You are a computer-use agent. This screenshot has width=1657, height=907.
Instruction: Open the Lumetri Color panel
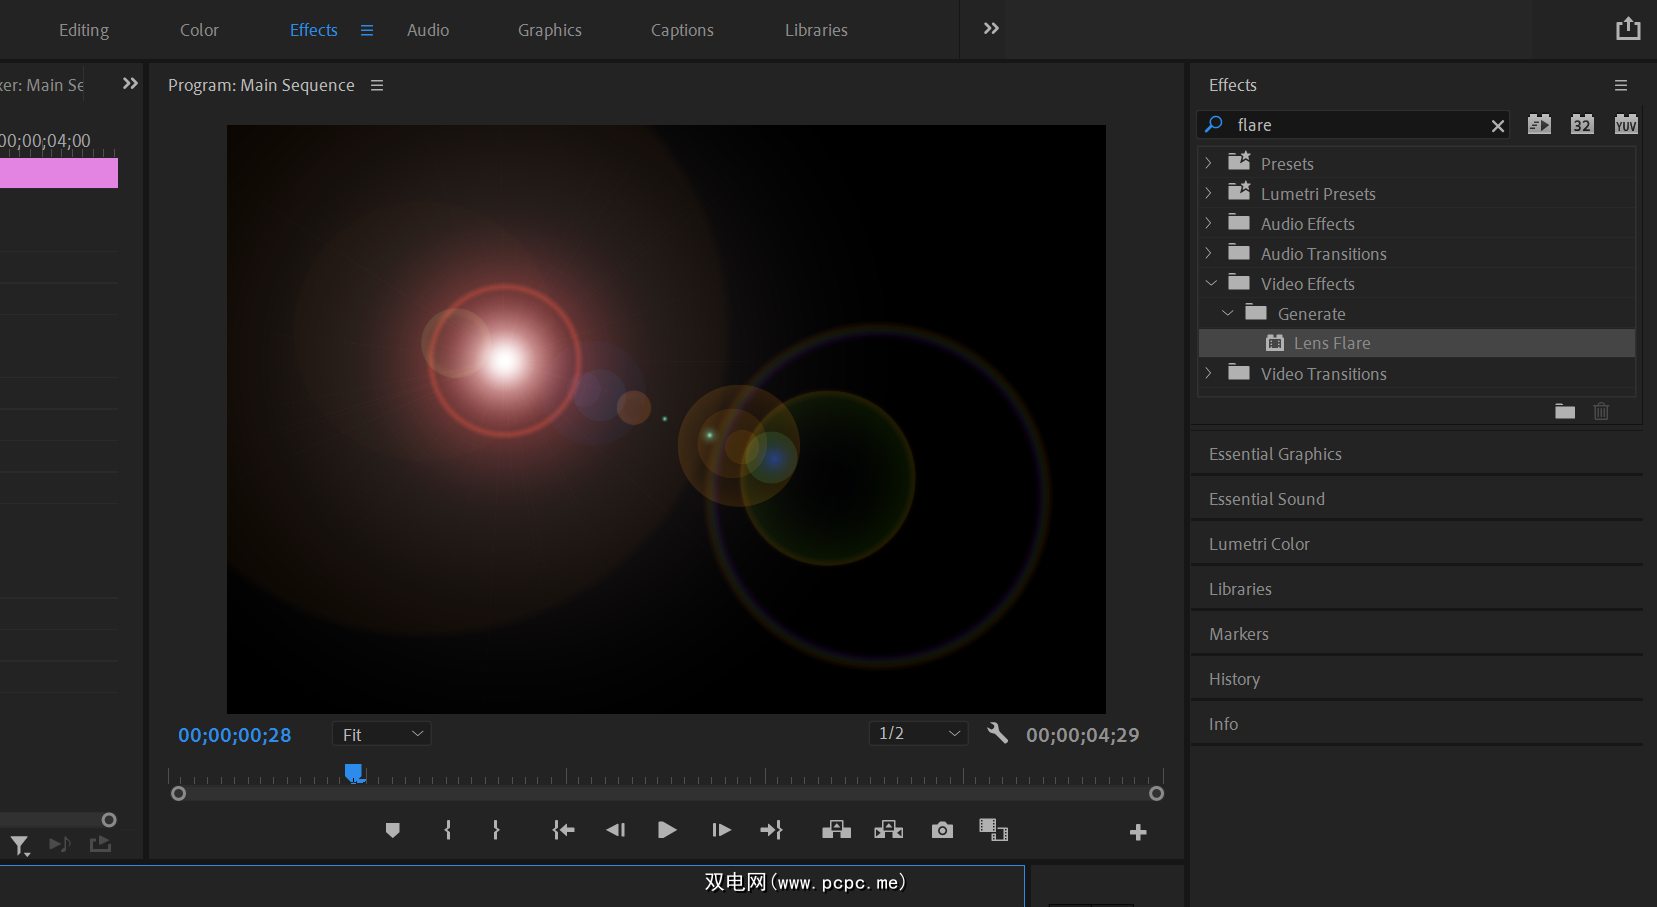click(1259, 544)
